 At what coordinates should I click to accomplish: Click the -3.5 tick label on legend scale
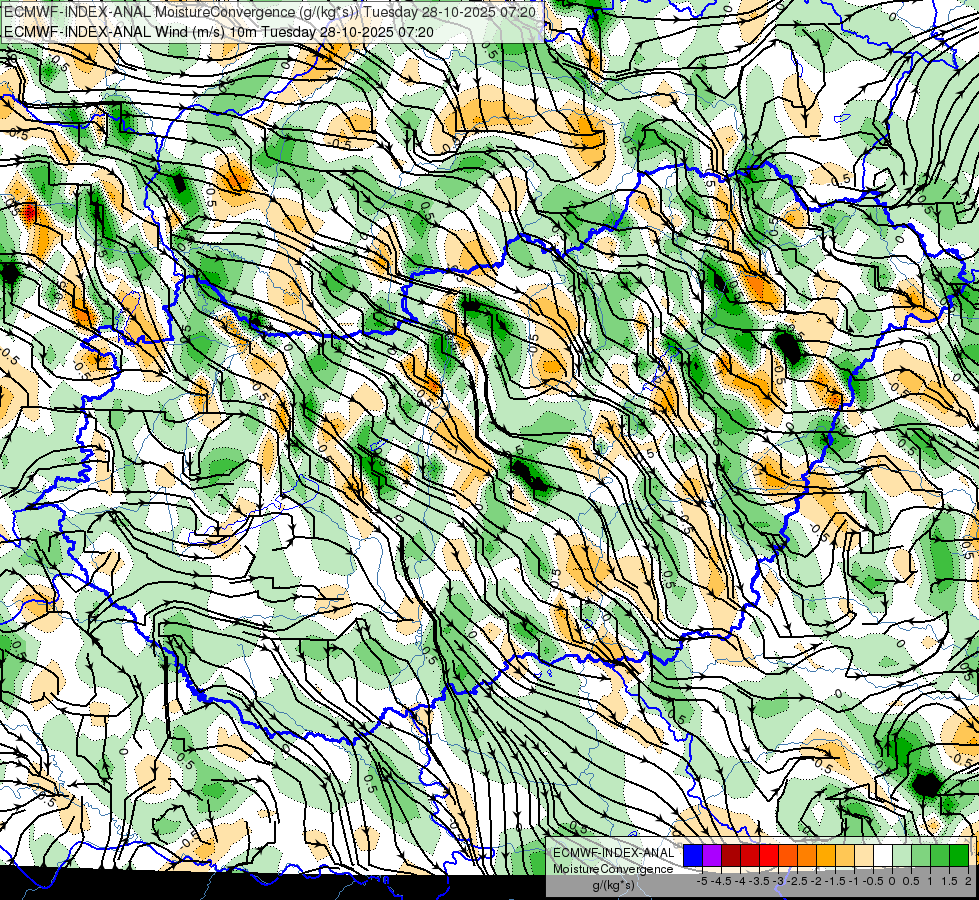click(759, 881)
